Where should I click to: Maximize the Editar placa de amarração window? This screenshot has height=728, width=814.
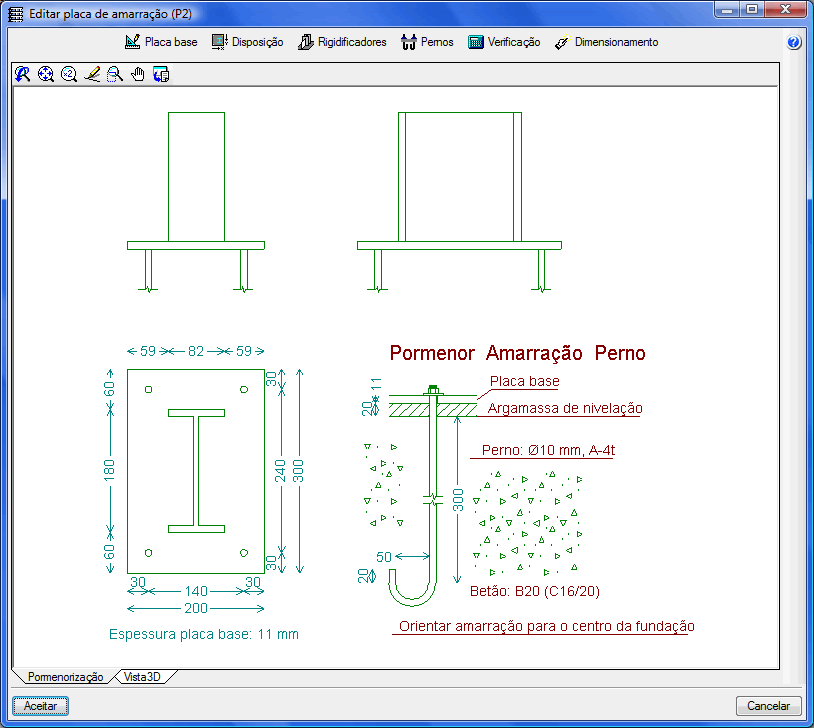pyautogui.click(x=752, y=9)
